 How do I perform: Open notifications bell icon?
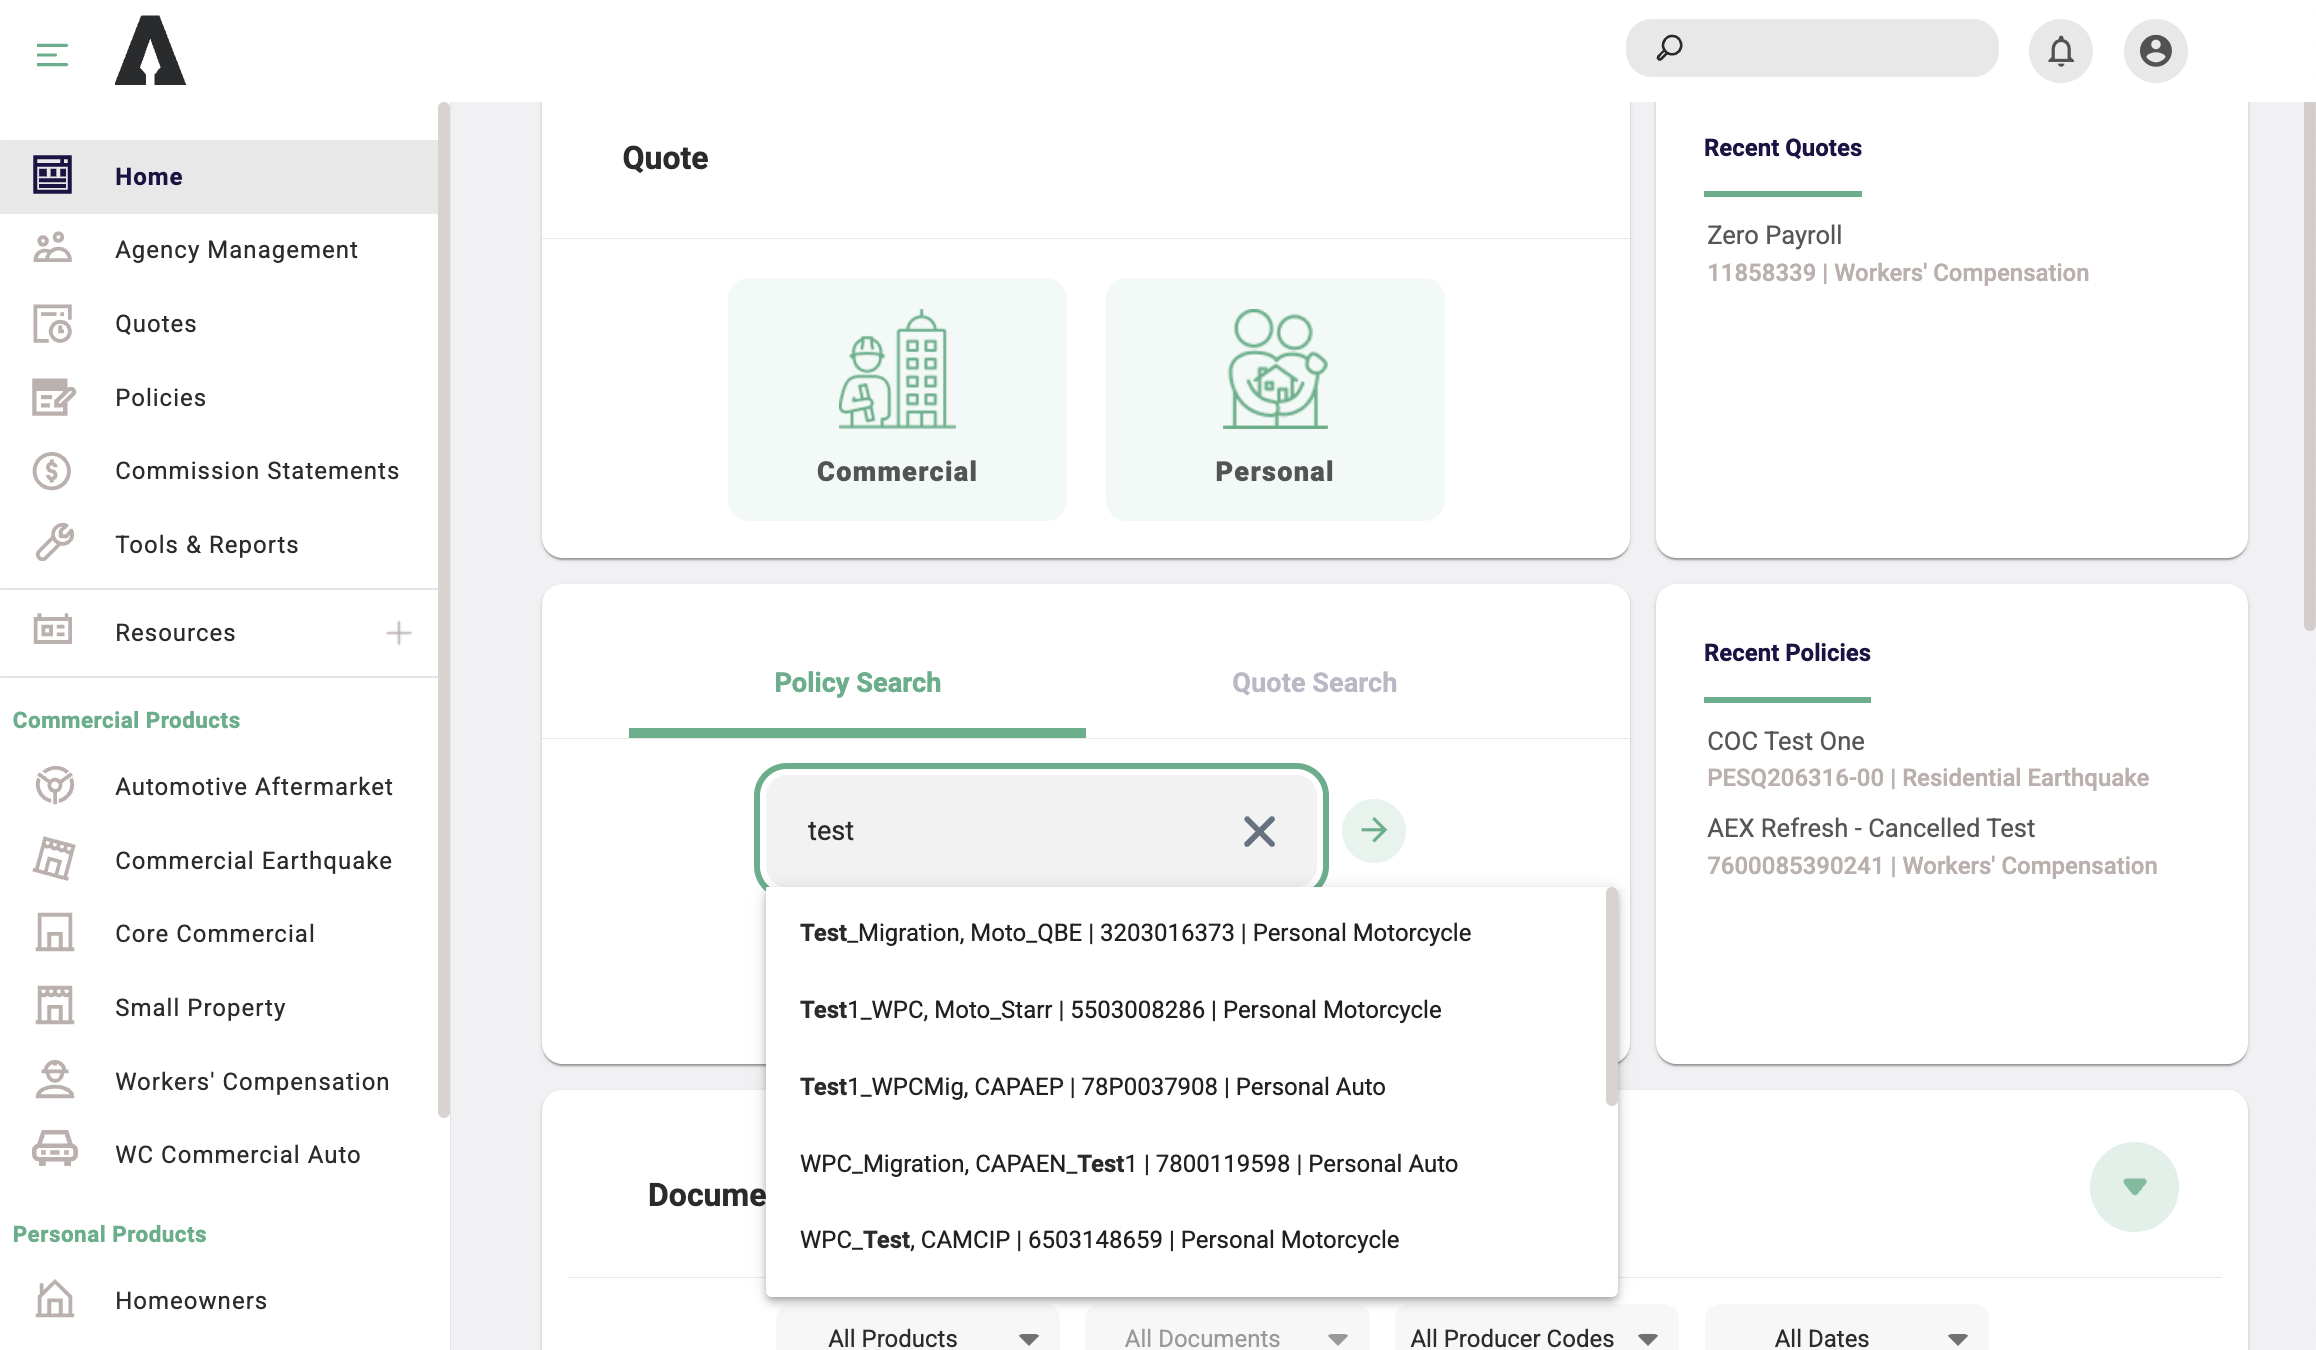tap(2060, 50)
